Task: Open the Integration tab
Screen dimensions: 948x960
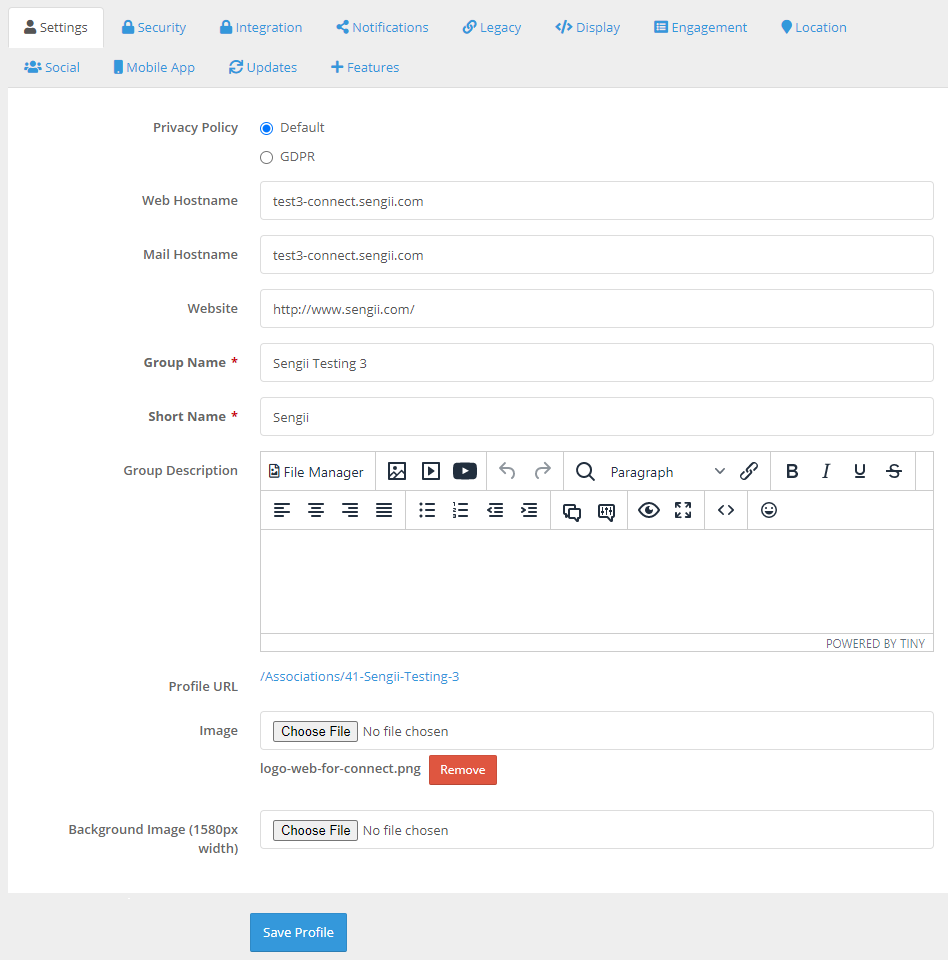Action: 261,28
